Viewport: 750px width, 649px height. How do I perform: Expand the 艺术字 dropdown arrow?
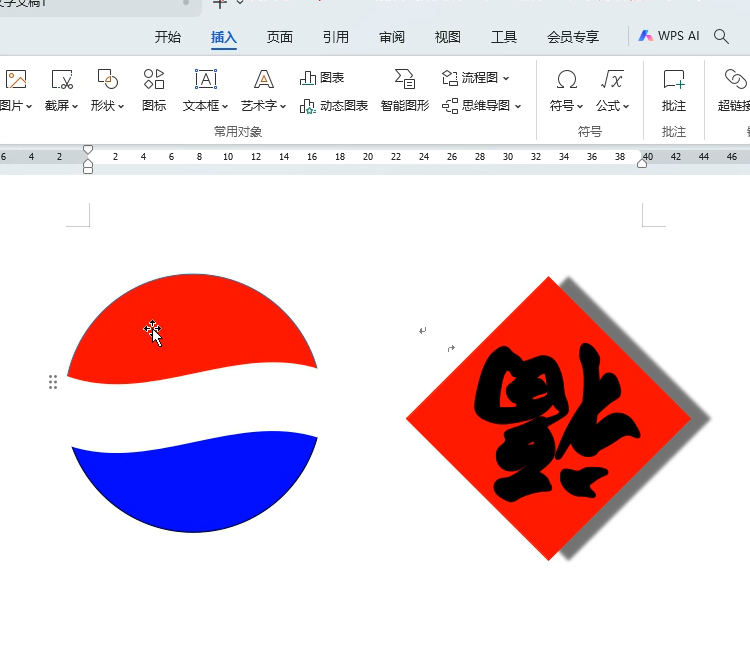[283, 106]
